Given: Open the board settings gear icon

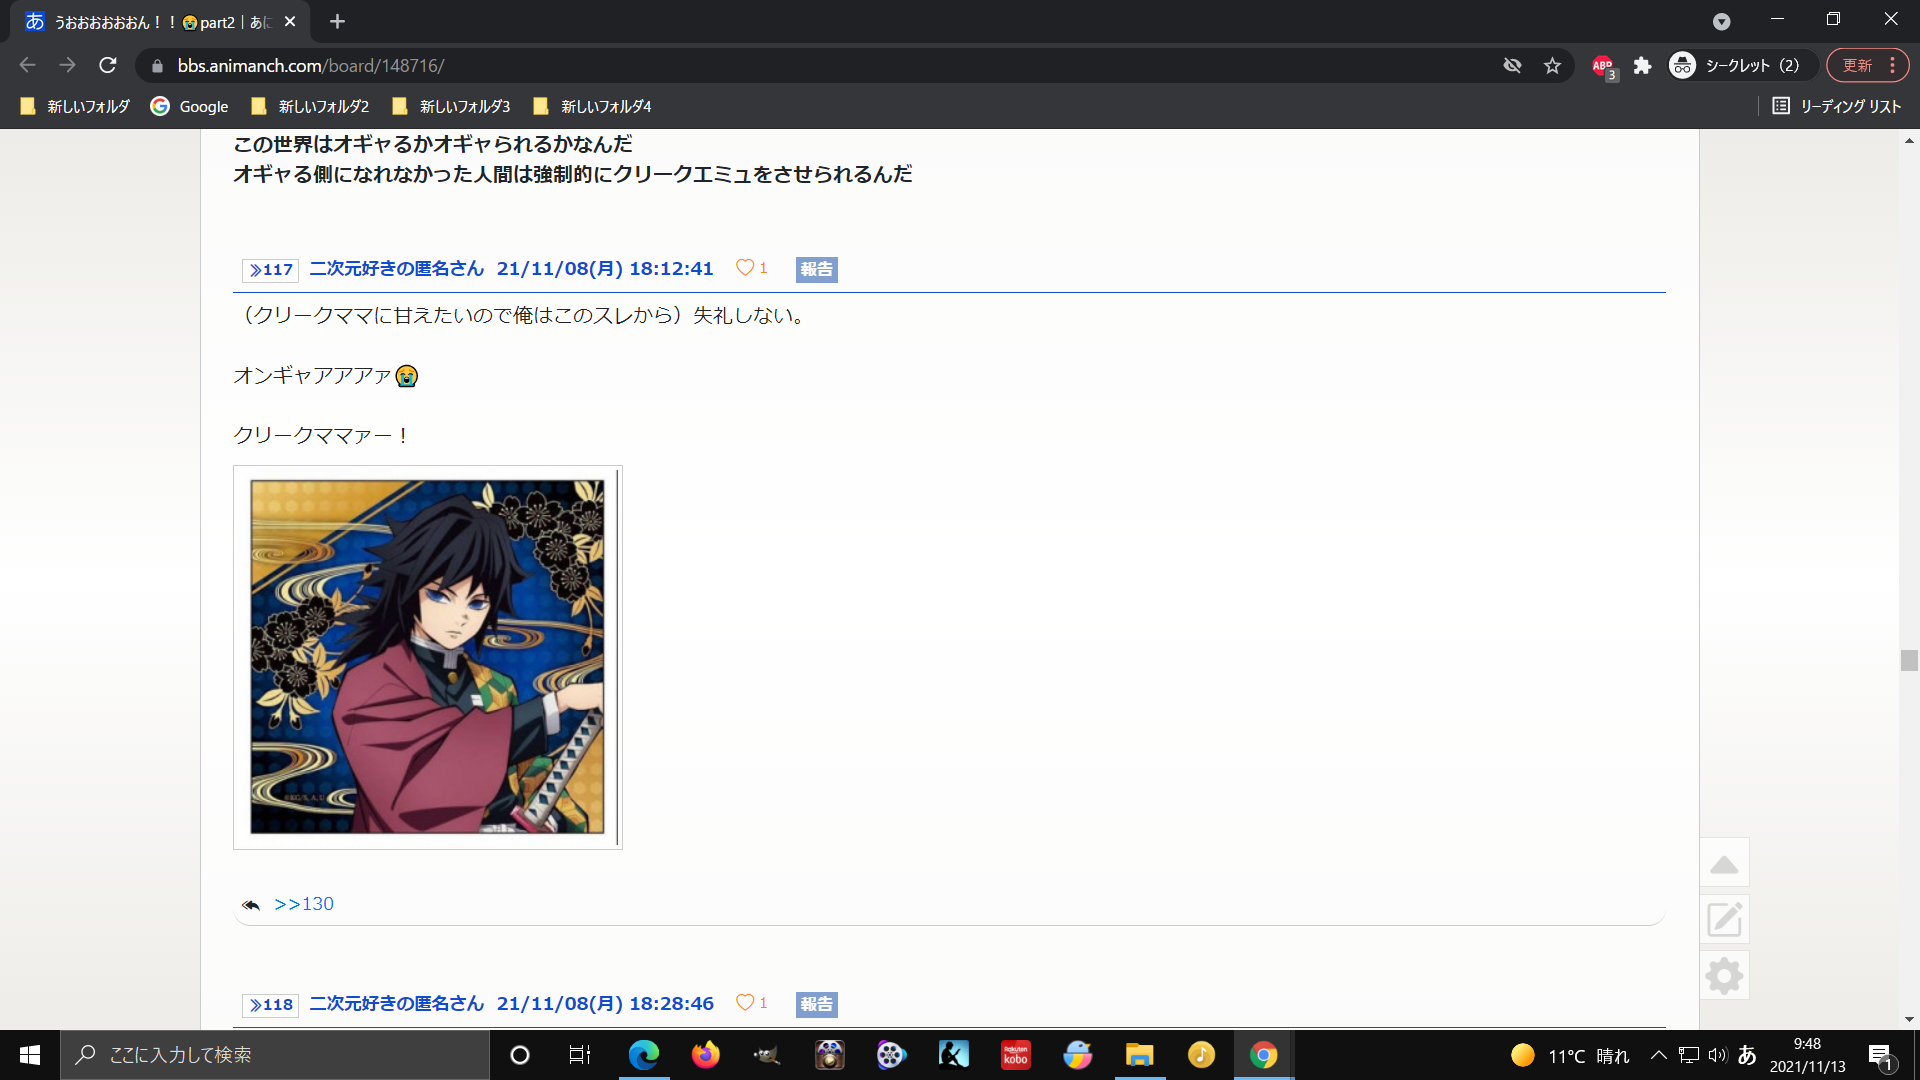Looking at the screenshot, I should [x=1724, y=975].
